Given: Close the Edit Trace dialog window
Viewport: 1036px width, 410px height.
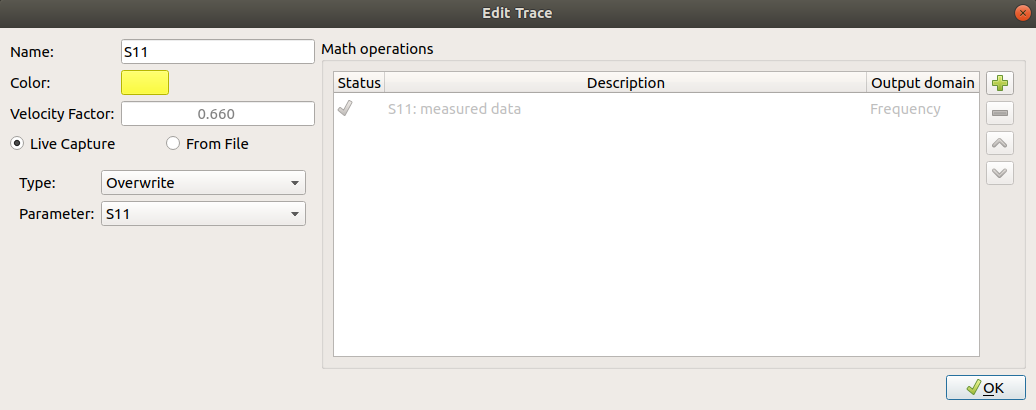Looking at the screenshot, I should 1023,13.
